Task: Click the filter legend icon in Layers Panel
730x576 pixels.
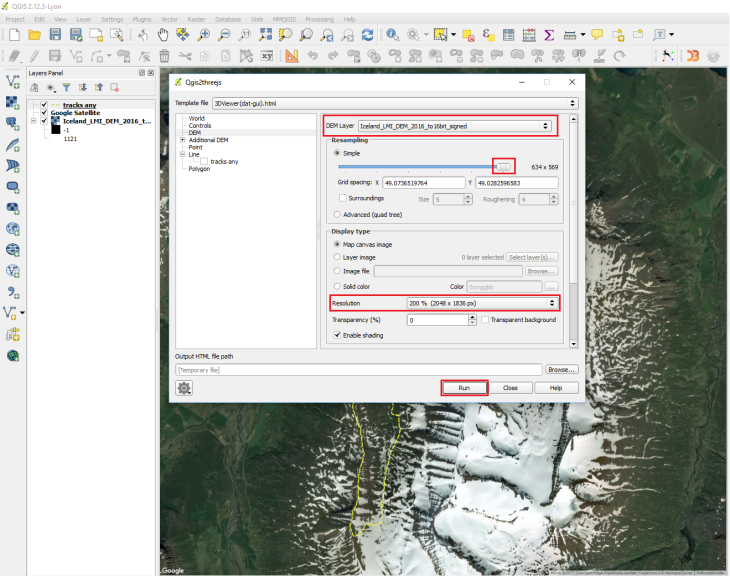Action: (68, 88)
